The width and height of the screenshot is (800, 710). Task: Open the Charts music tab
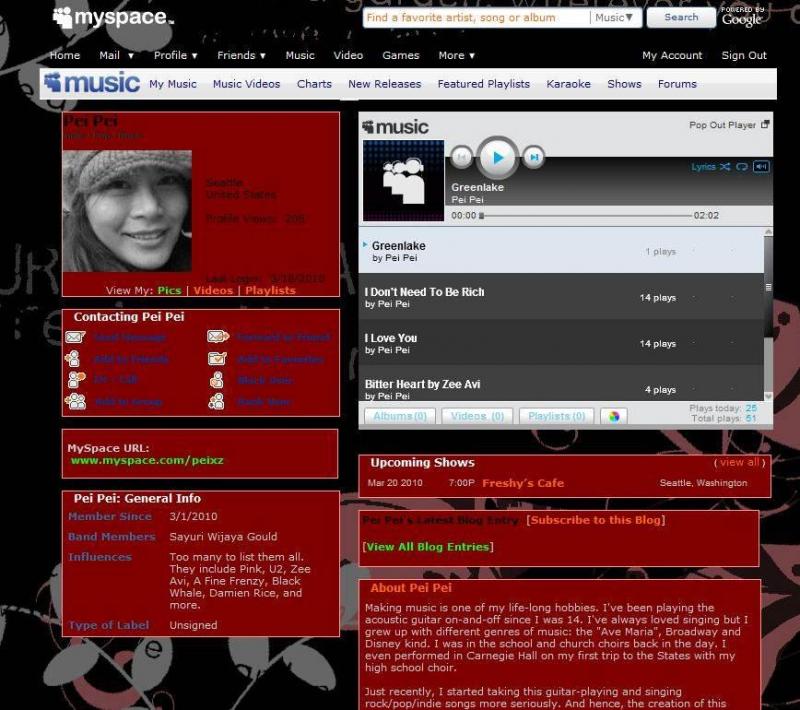tap(314, 84)
